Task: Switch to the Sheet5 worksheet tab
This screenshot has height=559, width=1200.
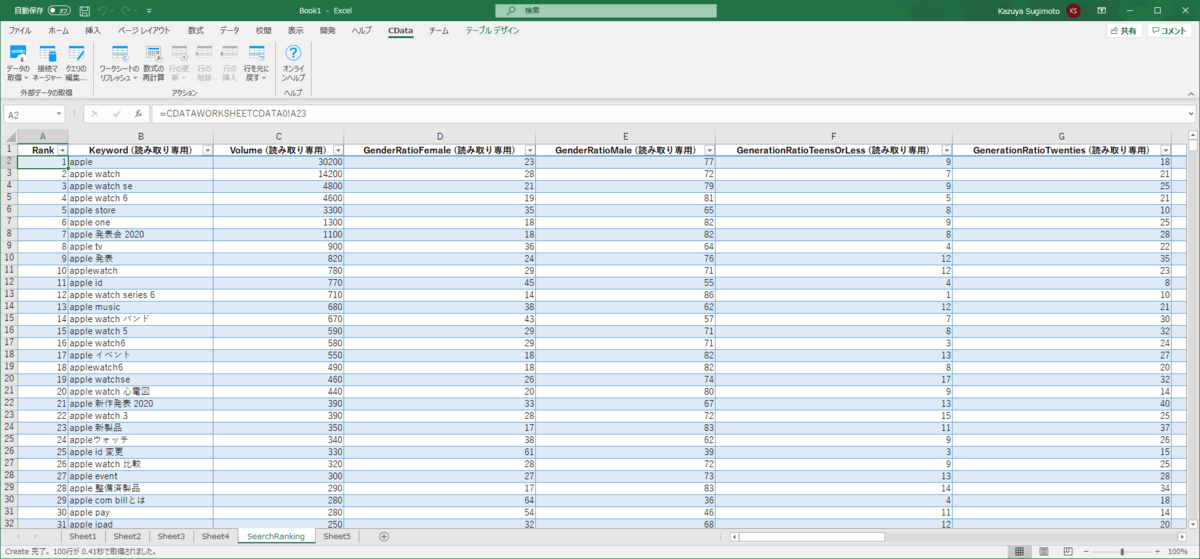Action: coord(337,537)
